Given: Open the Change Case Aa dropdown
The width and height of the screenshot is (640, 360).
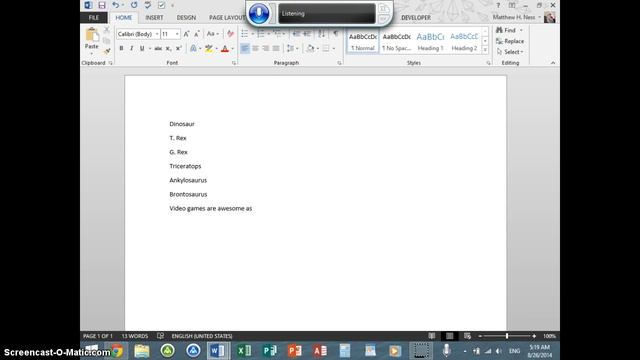Looking at the screenshot, I should (213, 34).
